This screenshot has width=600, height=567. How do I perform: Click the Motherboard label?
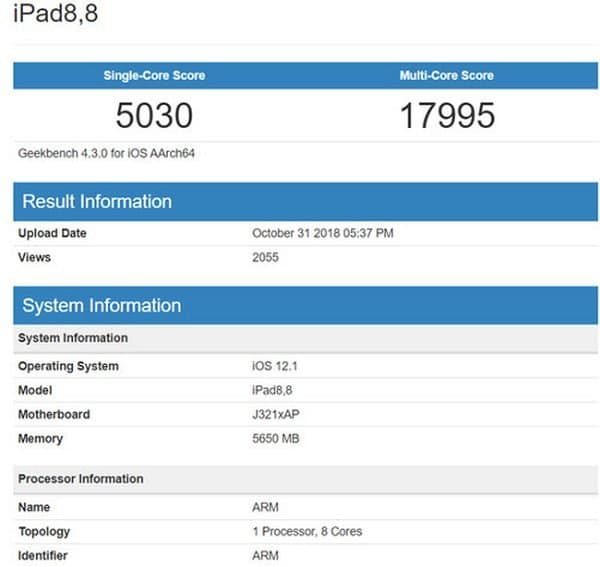(54, 414)
